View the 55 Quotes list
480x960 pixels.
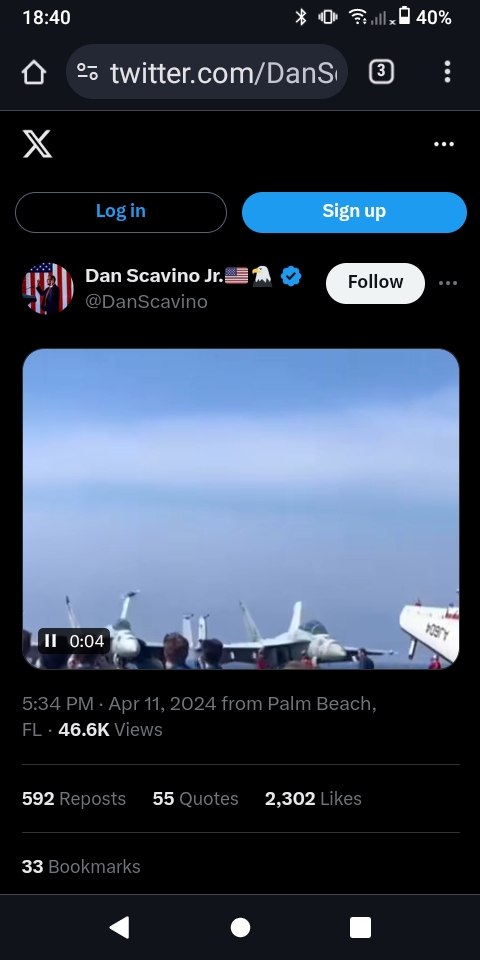click(195, 798)
